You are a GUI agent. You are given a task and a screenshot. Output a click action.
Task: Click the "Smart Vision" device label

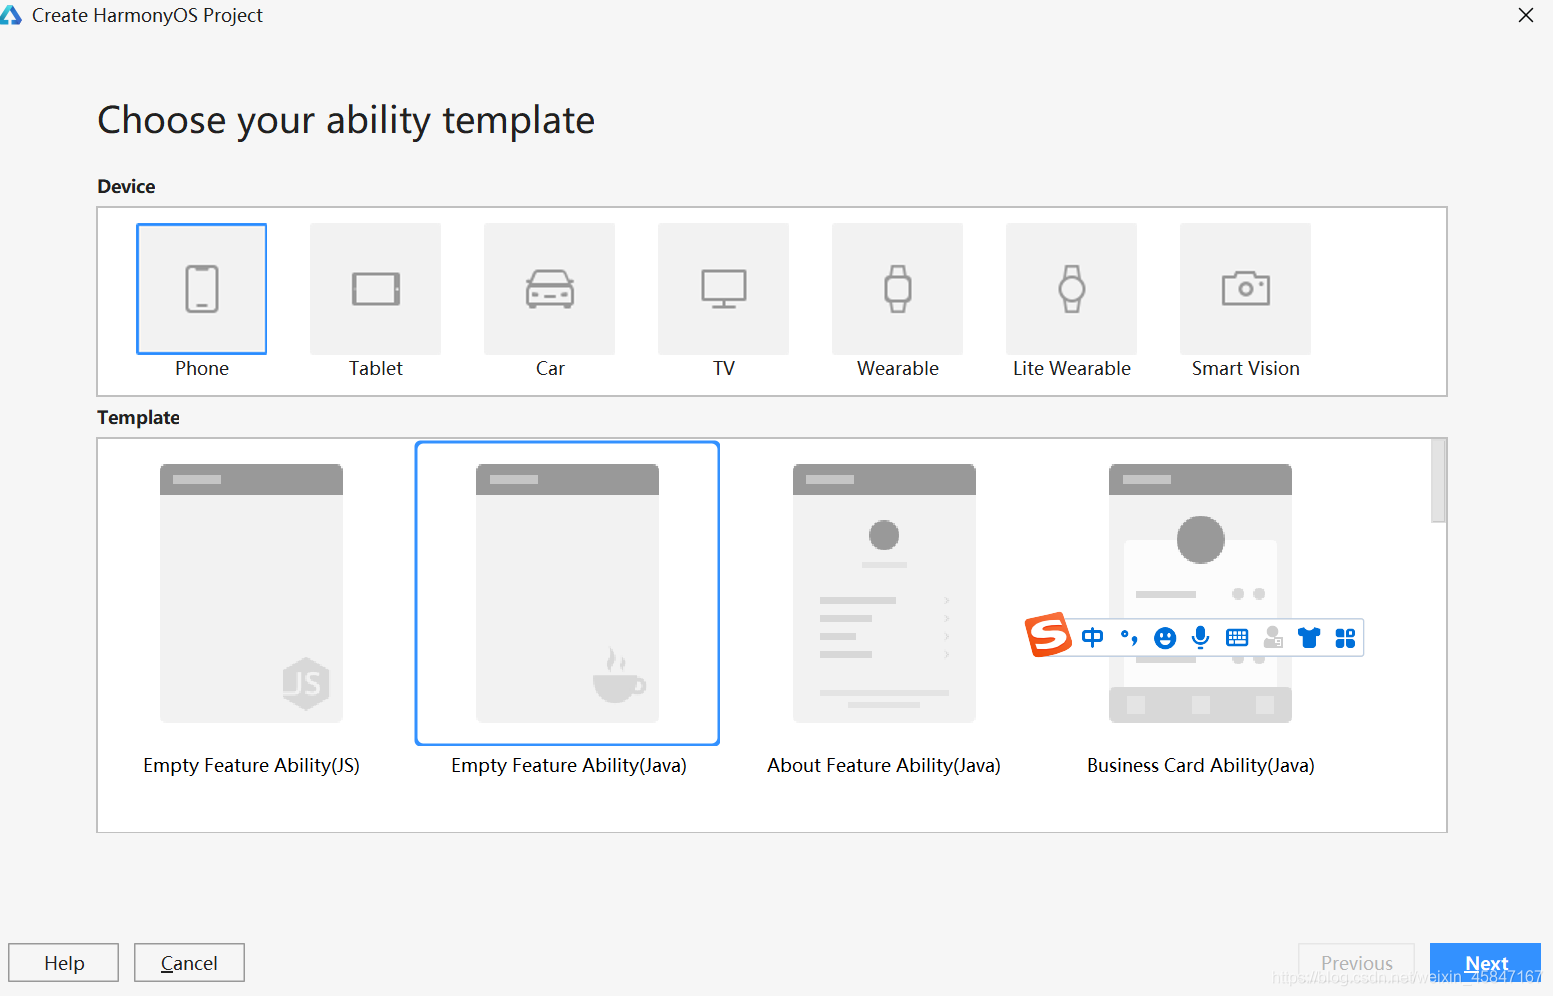[x=1245, y=368]
